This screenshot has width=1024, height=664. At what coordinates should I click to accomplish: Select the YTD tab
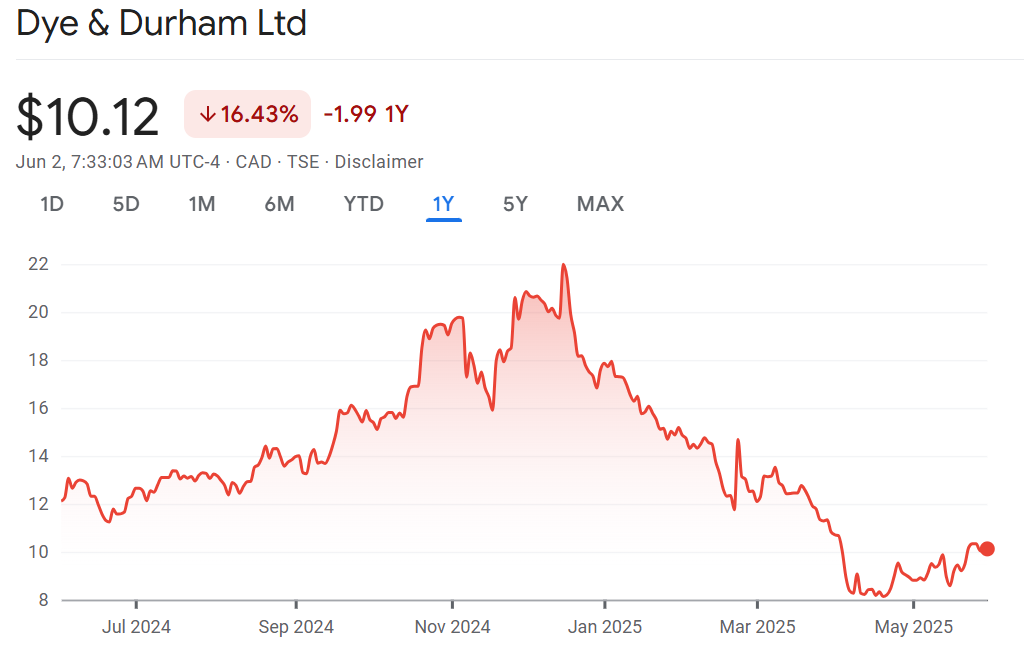pos(364,204)
